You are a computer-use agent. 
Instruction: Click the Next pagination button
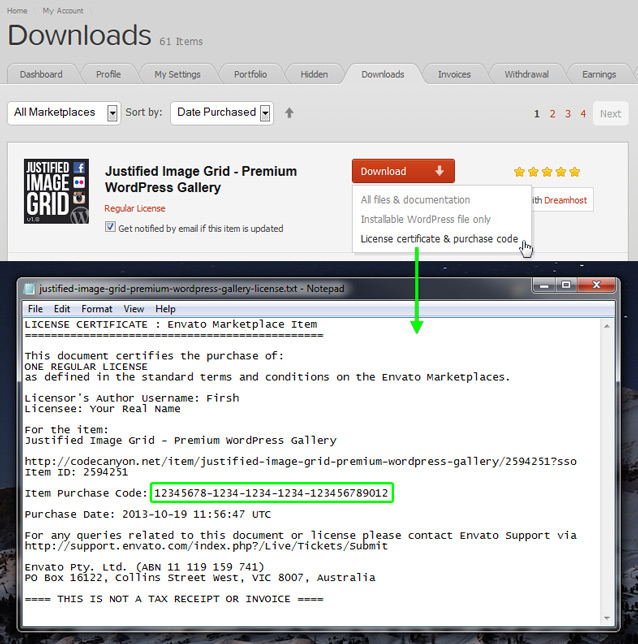point(610,114)
